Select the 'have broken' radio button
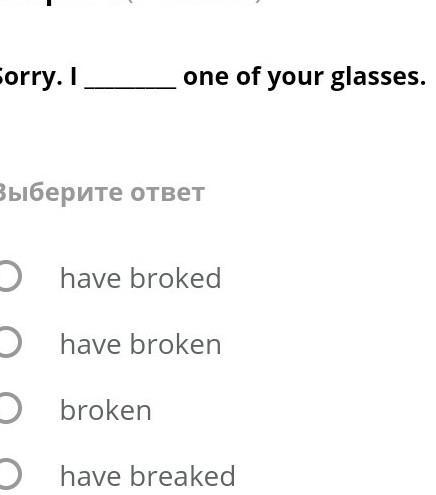The image size is (436, 495). click(8, 342)
